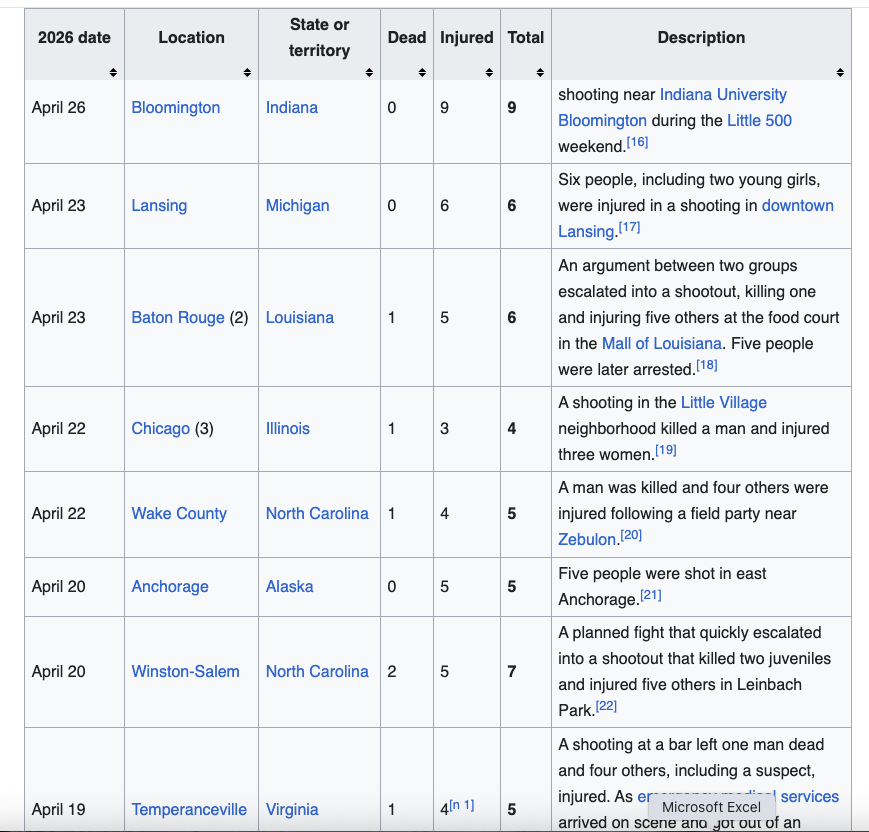Open the Little 500 link
Viewport: 869px width, 832px height.
(x=759, y=120)
